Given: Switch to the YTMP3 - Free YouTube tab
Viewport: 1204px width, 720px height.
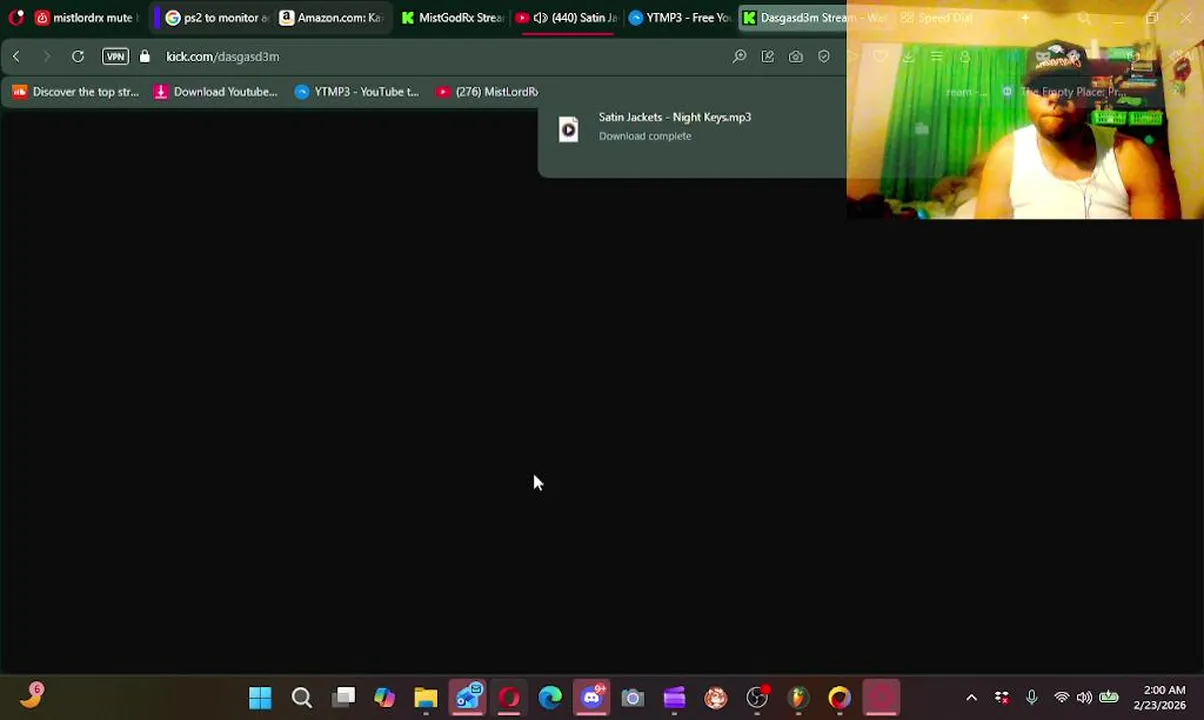Looking at the screenshot, I should [x=680, y=17].
